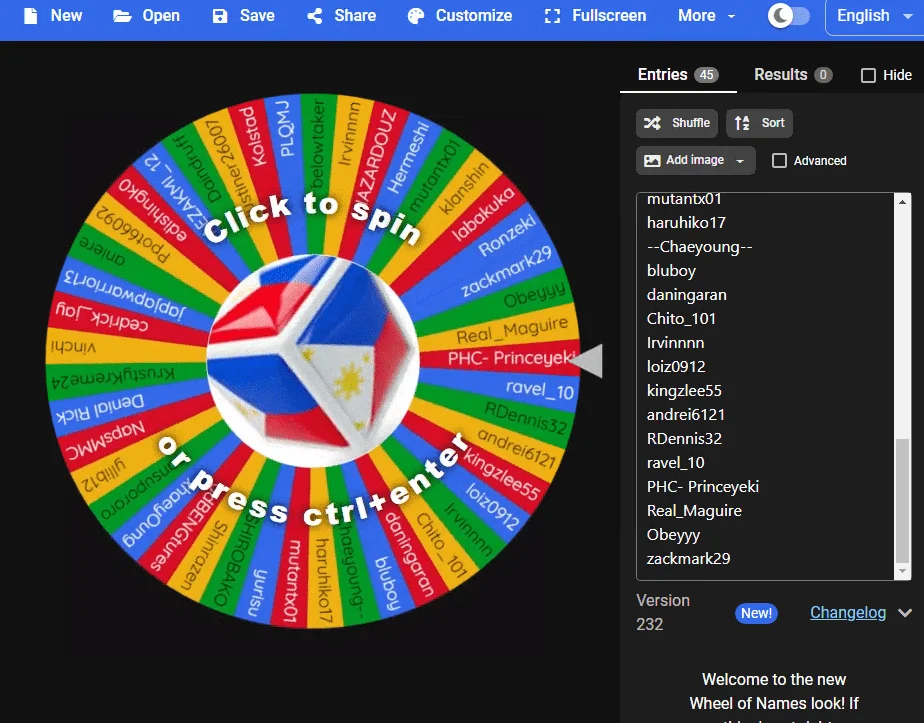This screenshot has width=924, height=723.
Task: Click the Irvinnnn entry in list
Action: coord(675,343)
